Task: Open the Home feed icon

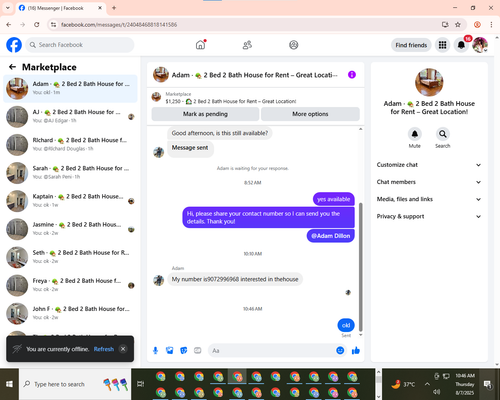Action: click(x=200, y=45)
